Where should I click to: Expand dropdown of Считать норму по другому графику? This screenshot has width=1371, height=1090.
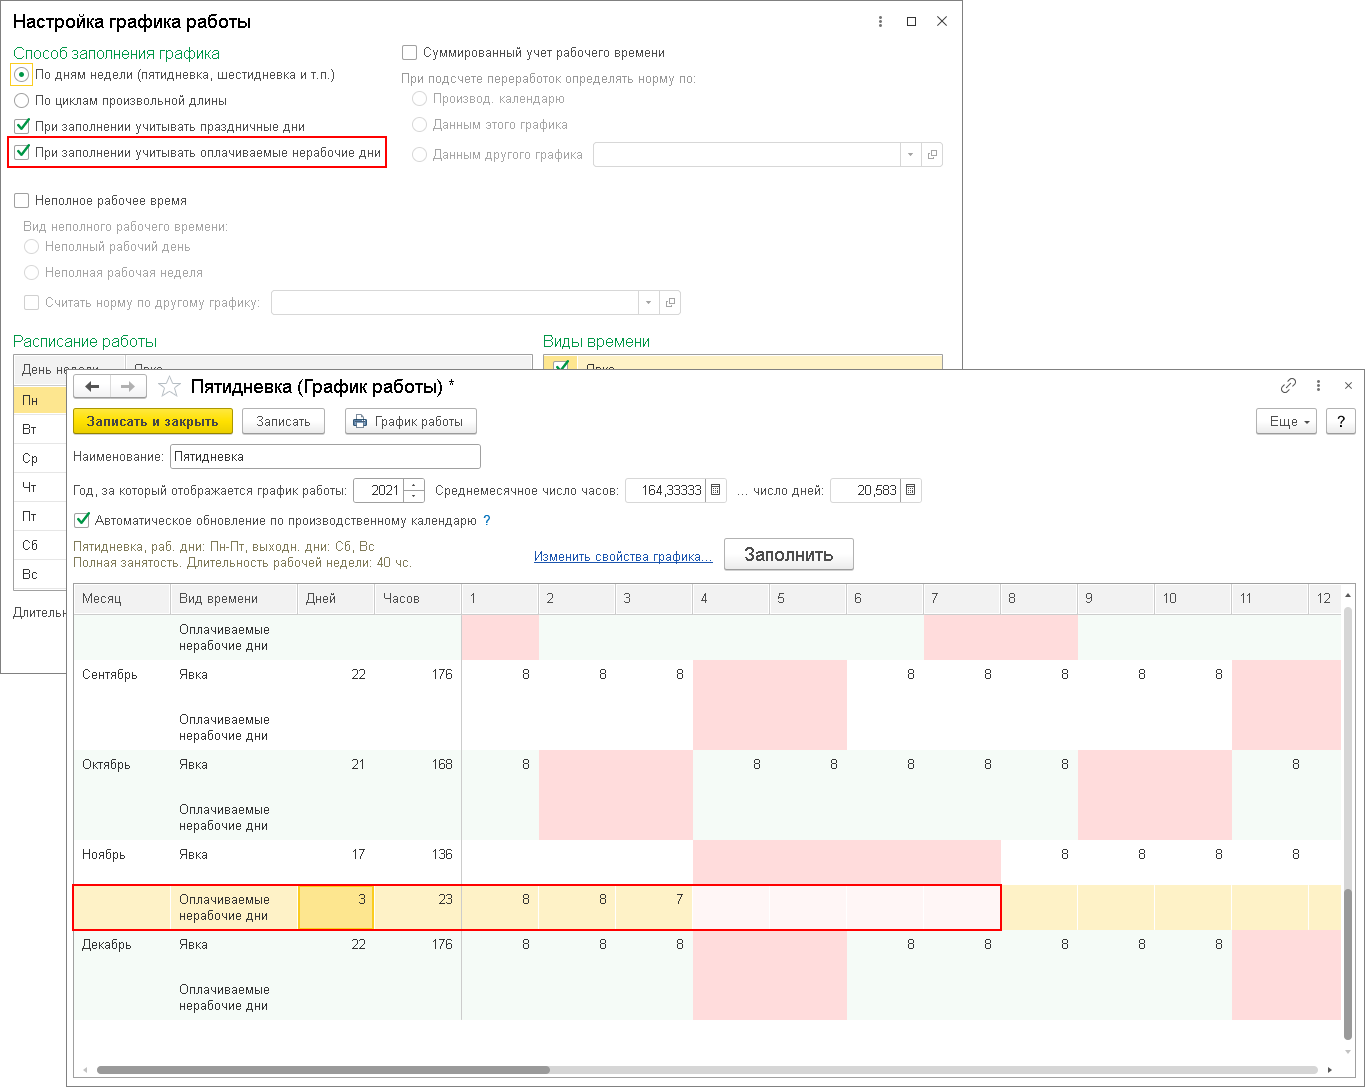648,303
